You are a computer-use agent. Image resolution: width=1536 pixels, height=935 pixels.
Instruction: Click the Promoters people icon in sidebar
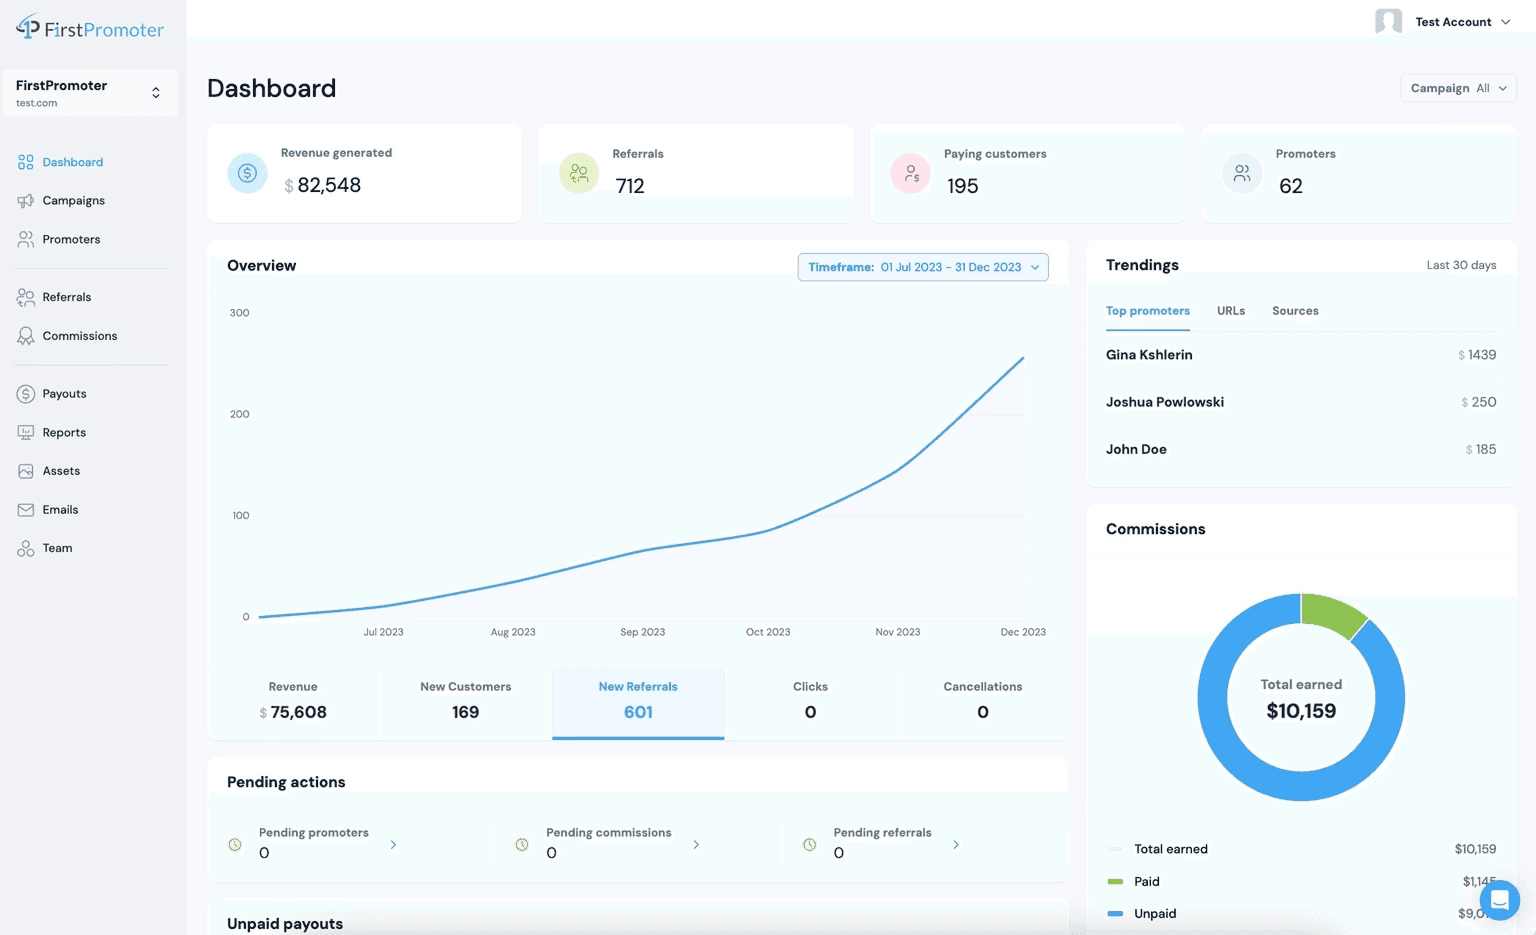point(26,239)
